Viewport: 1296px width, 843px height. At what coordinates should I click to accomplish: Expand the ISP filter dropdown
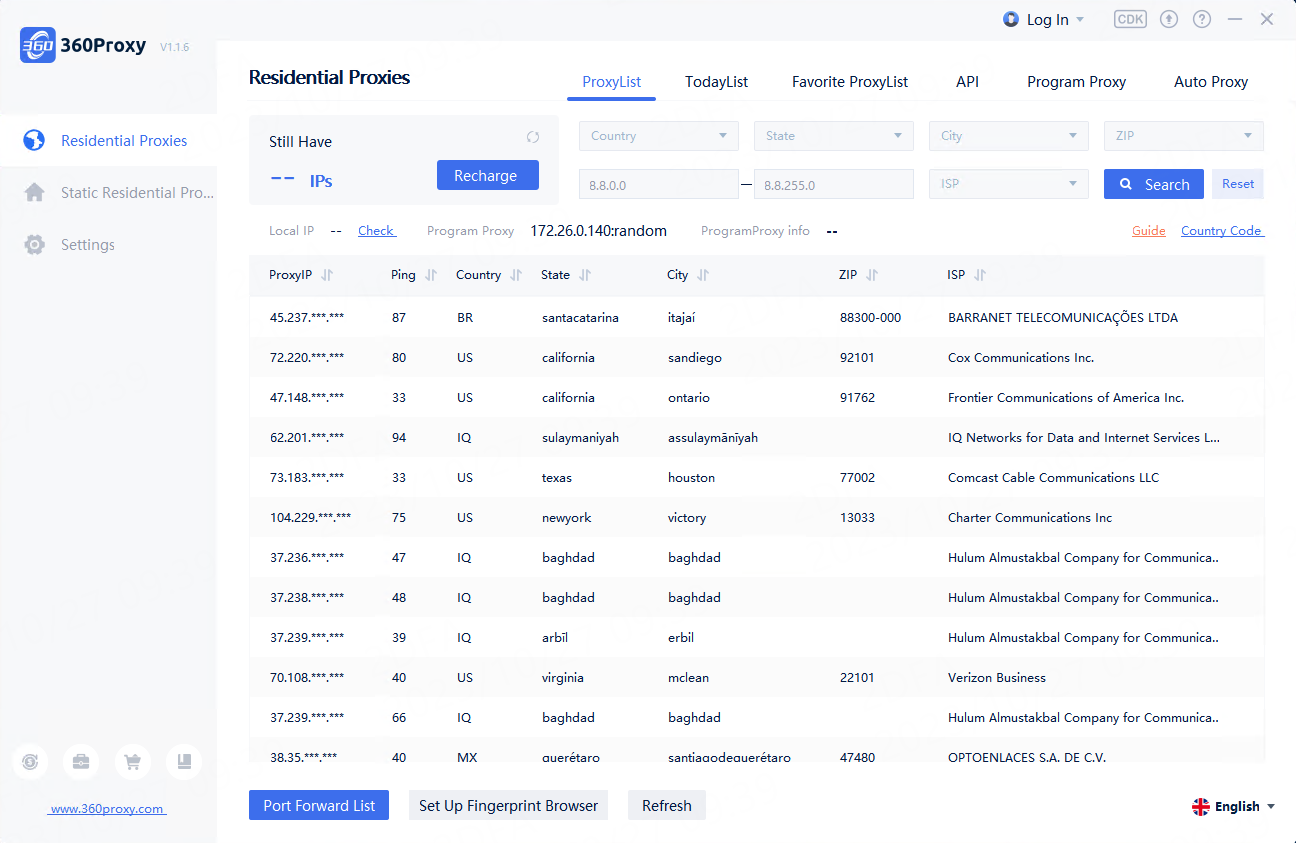(x=1009, y=184)
